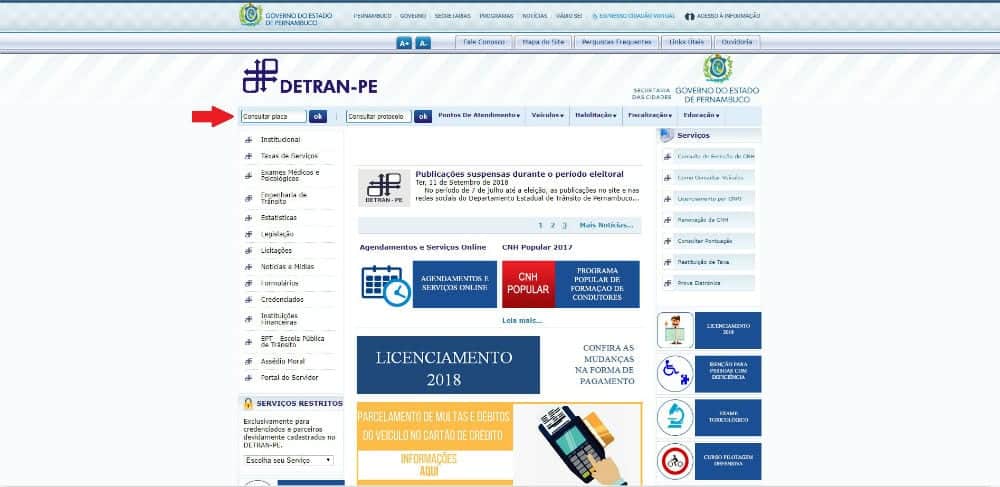Click the icon beside Legislação
The image size is (1000, 487).
coord(249,235)
